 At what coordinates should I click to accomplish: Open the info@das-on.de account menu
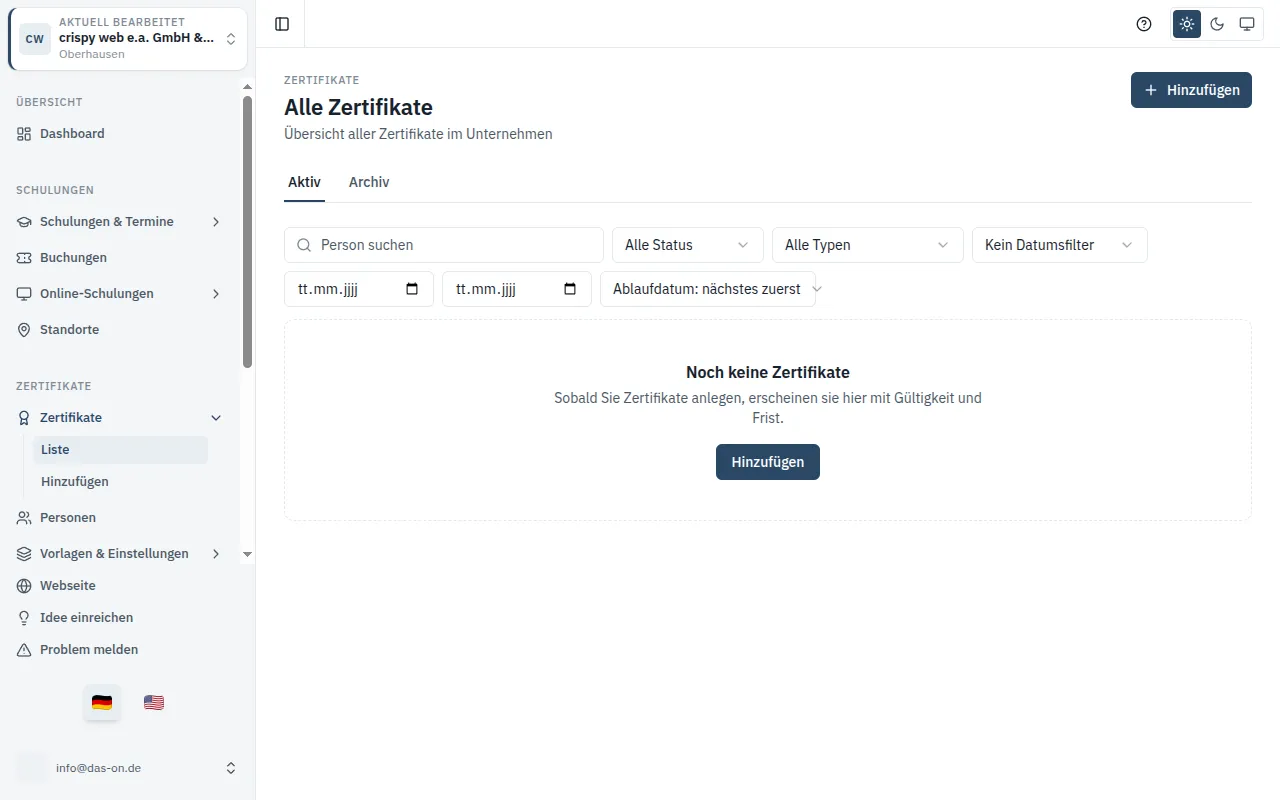[x=128, y=768]
